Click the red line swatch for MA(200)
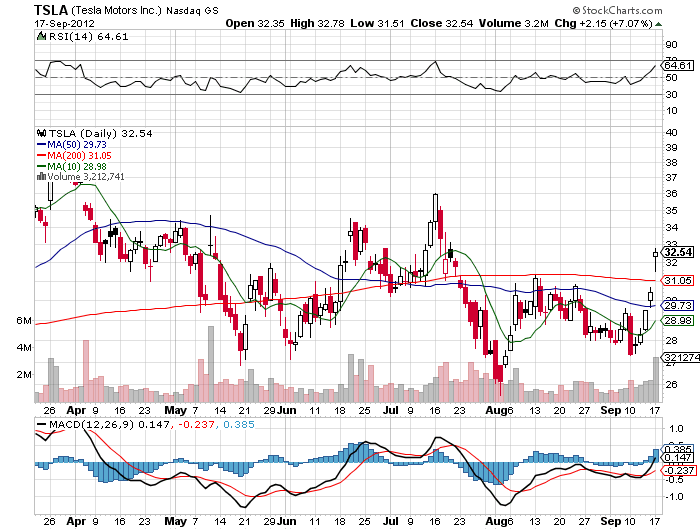This screenshot has height=530, width=700. pyautogui.click(x=42, y=155)
